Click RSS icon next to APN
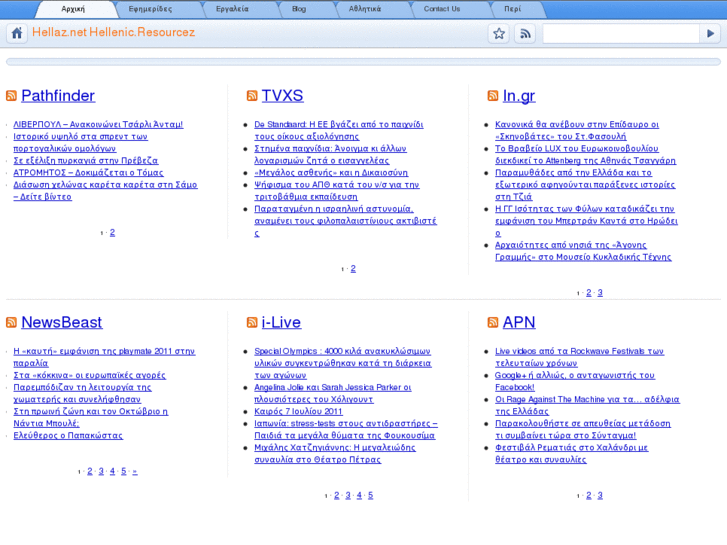The height and width of the screenshot is (545, 727). click(x=493, y=322)
